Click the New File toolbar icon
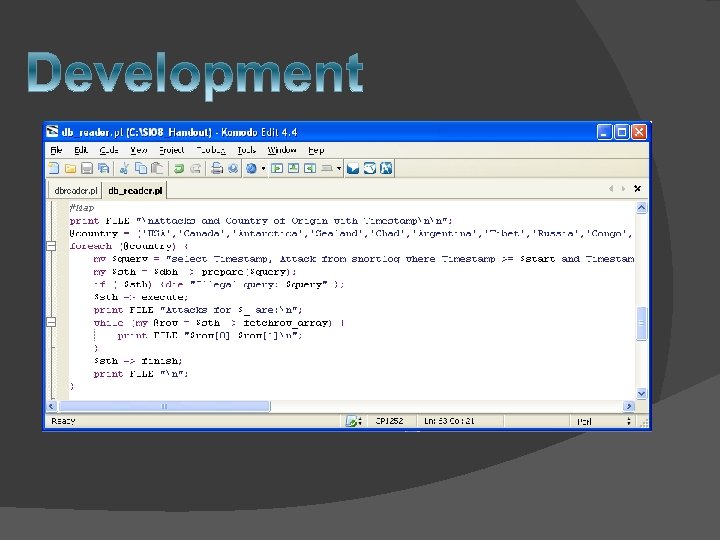The image size is (720, 540). 54,169
